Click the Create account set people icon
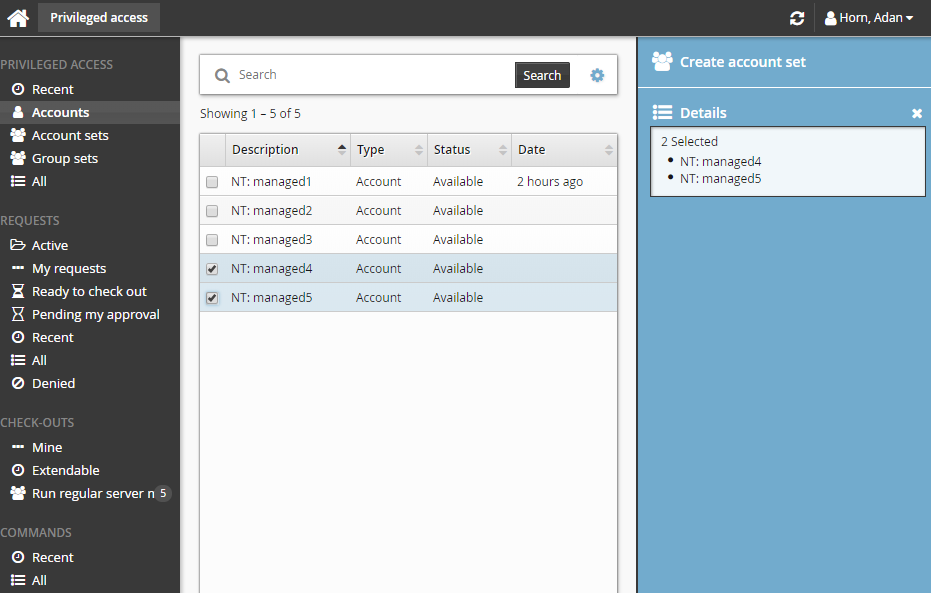Screen dimensions: 931x593 point(662,62)
